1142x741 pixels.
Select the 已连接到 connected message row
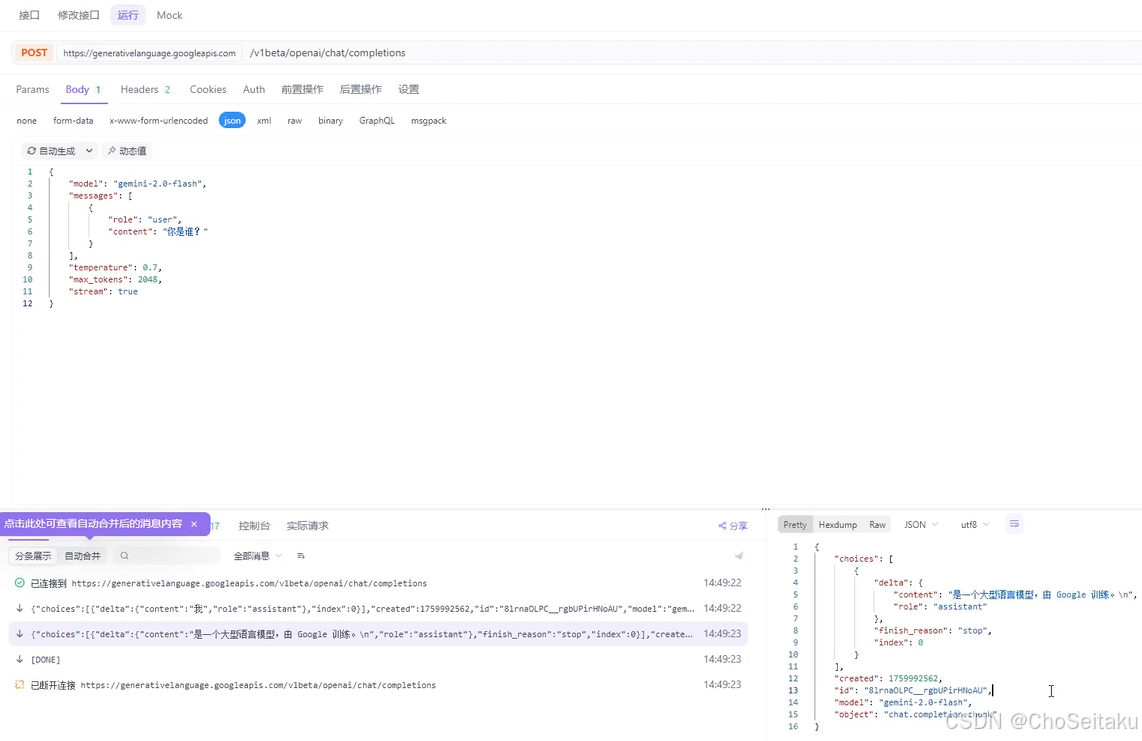(378, 583)
